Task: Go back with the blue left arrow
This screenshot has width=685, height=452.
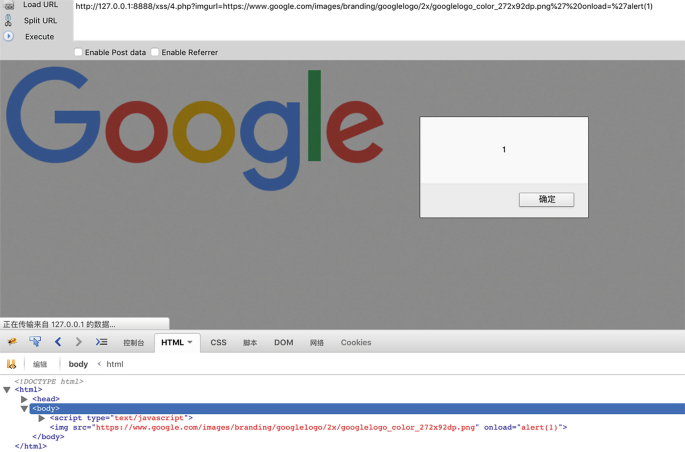Action: pyautogui.click(x=58, y=342)
